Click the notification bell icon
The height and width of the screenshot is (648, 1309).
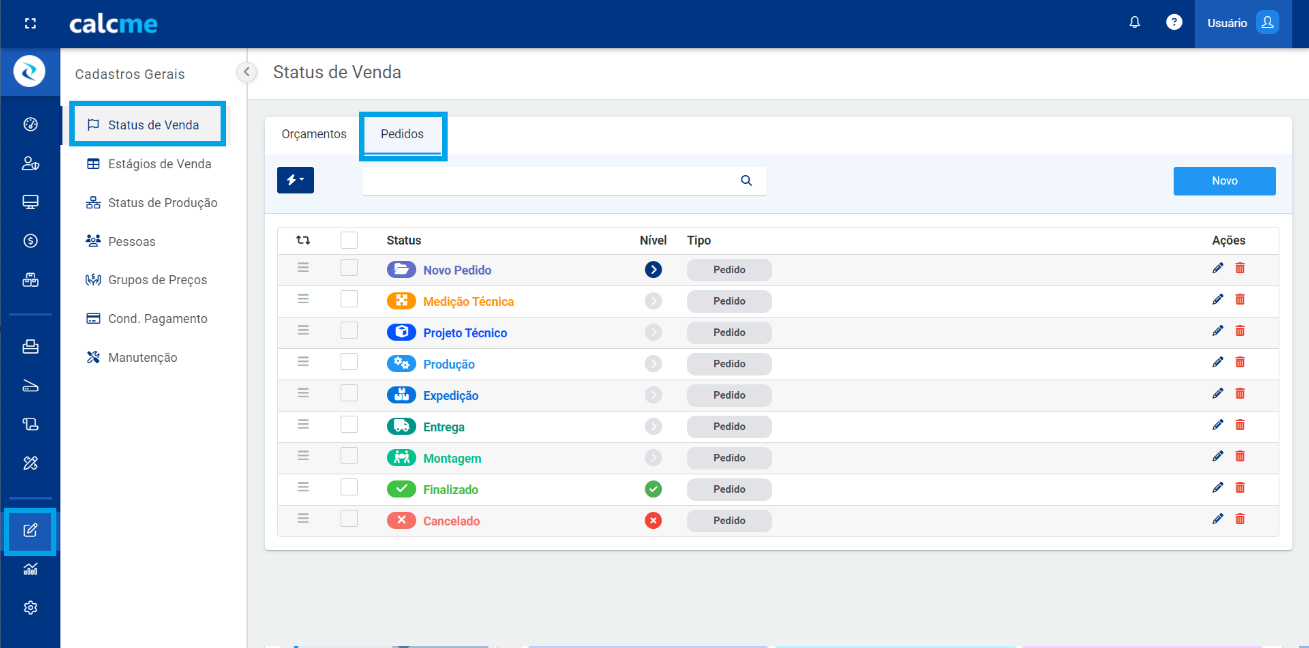(1134, 22)
